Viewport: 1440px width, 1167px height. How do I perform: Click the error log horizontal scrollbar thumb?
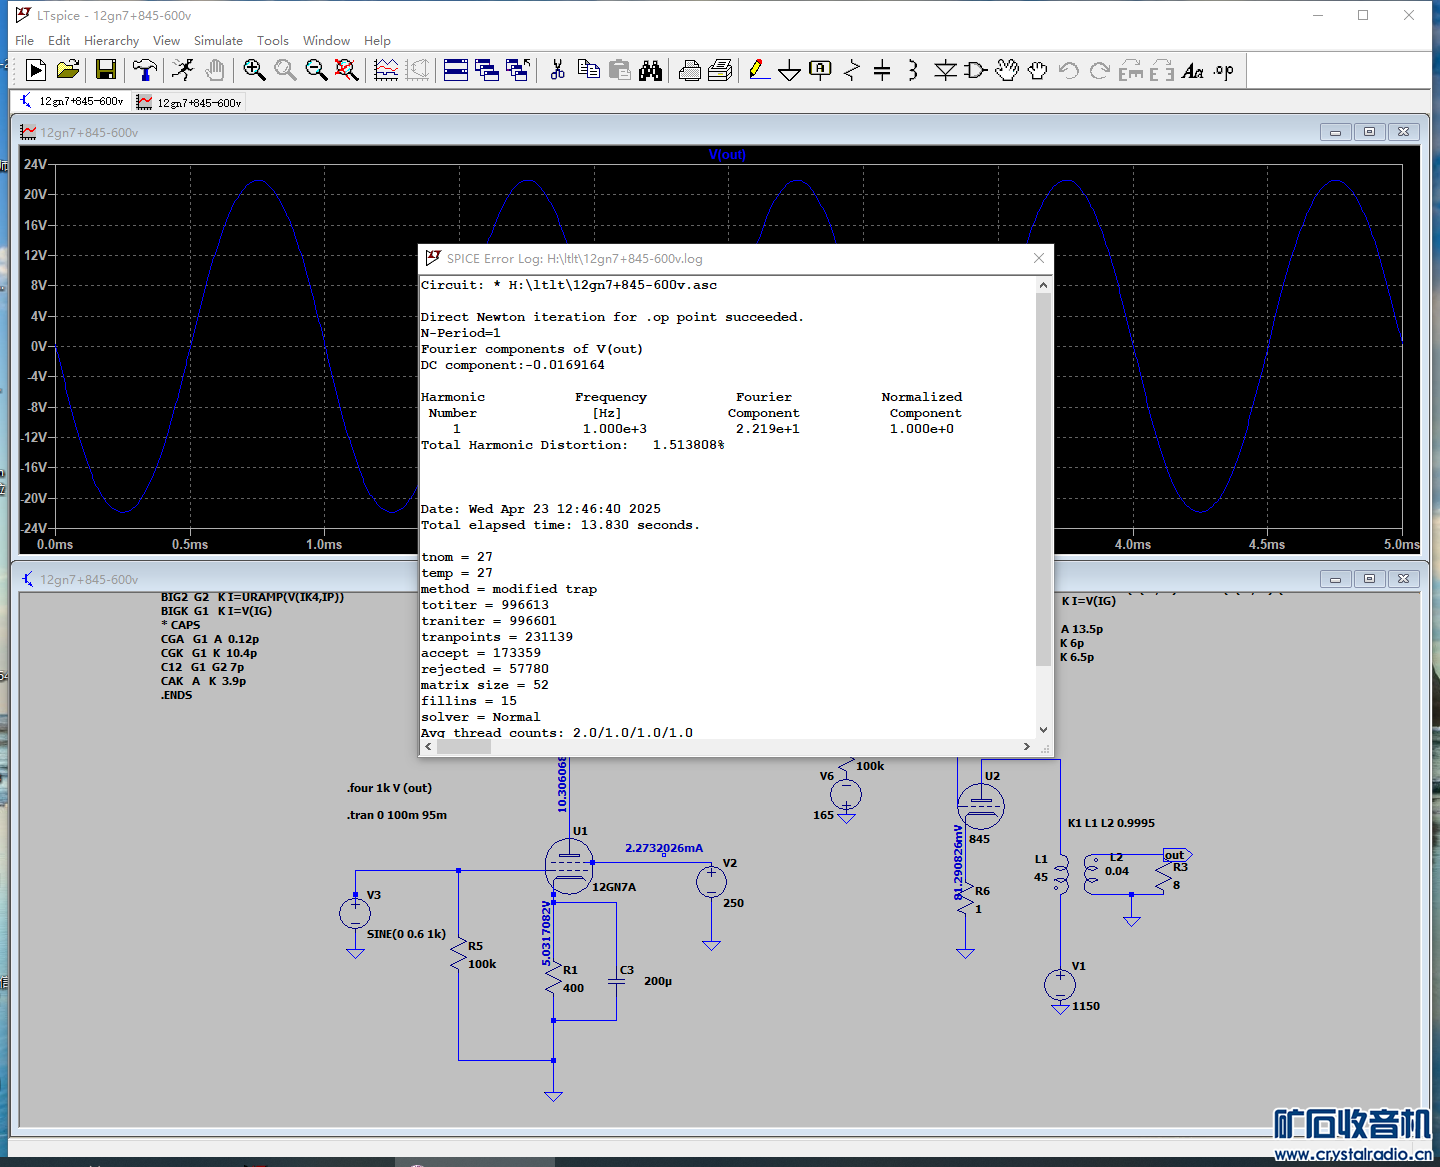pyautogui.click(x=464, y=747)
